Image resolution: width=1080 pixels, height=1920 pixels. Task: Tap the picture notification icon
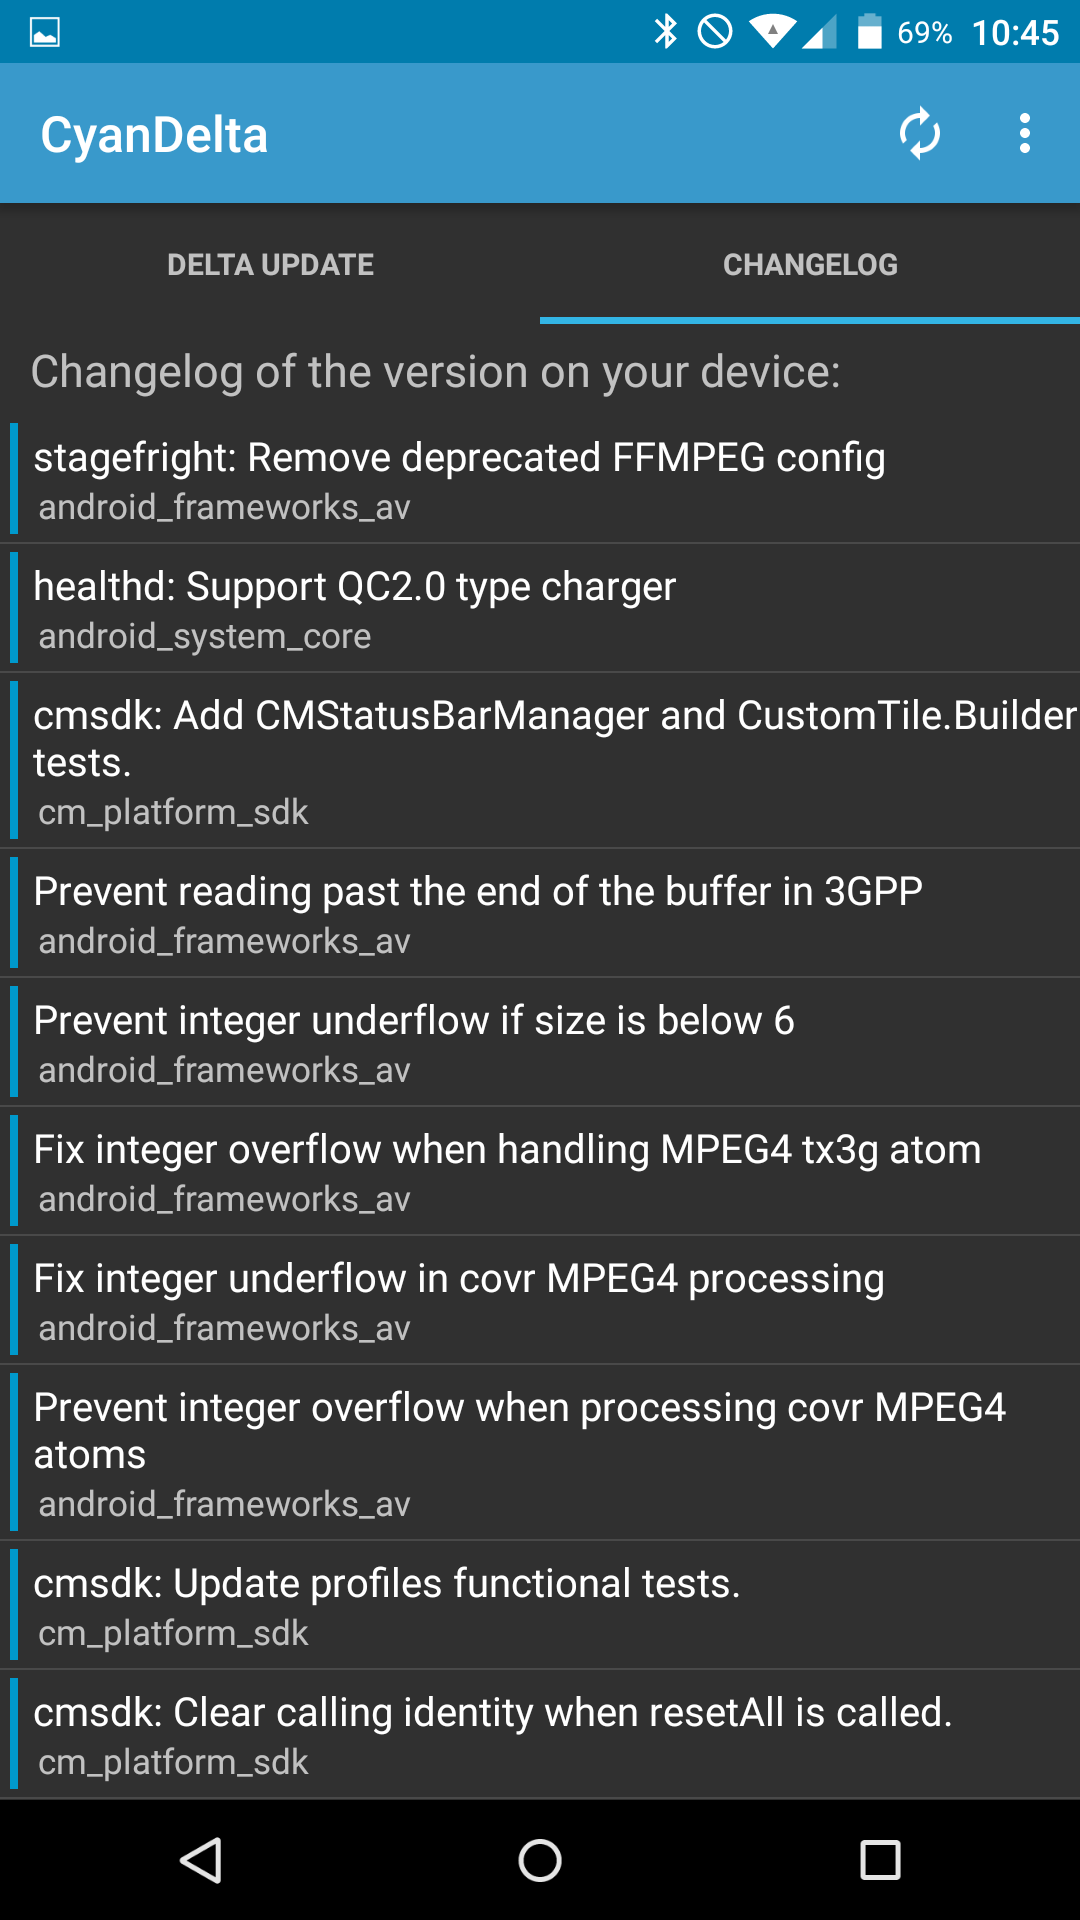coord(45,33)
